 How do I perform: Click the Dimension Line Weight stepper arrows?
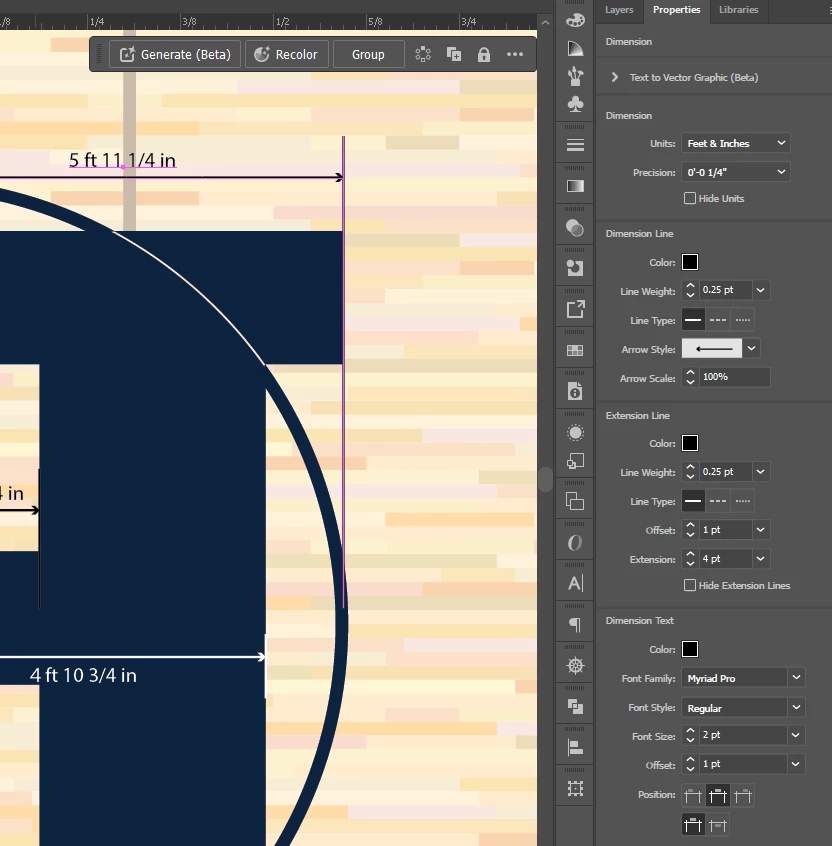click(690, 290)
